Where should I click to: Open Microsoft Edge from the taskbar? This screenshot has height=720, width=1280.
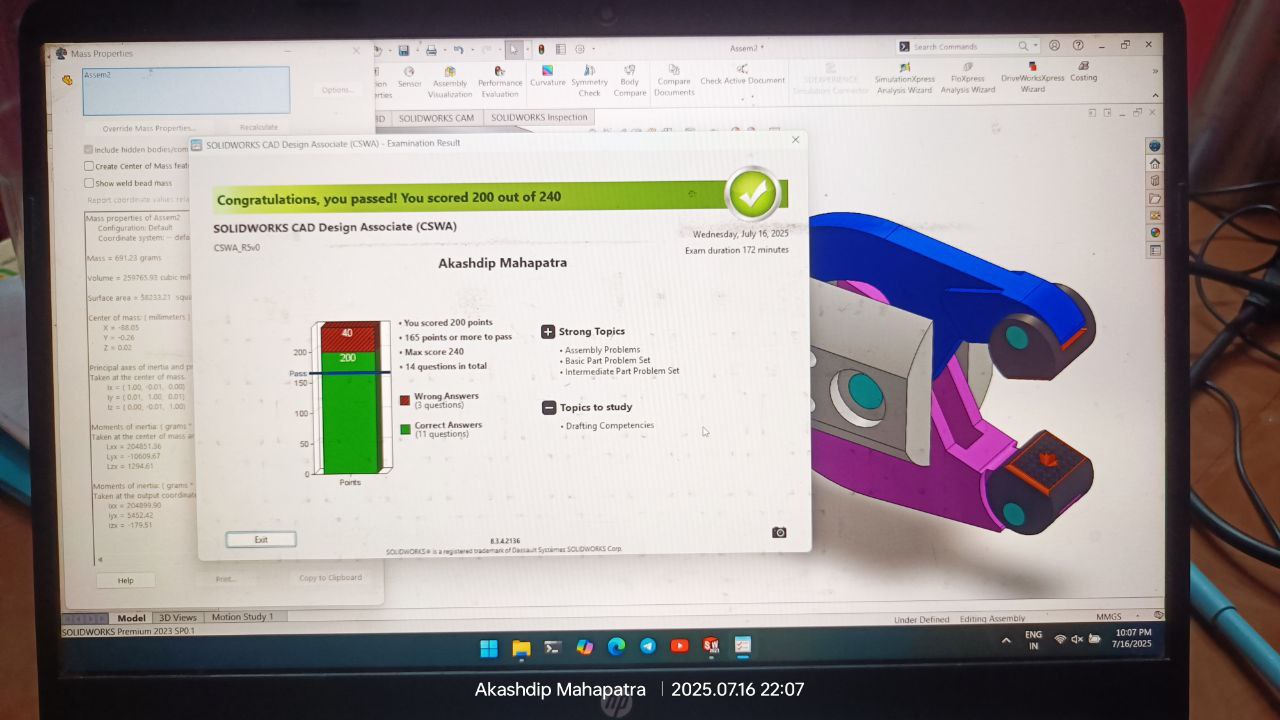click(x=617, y=647)
